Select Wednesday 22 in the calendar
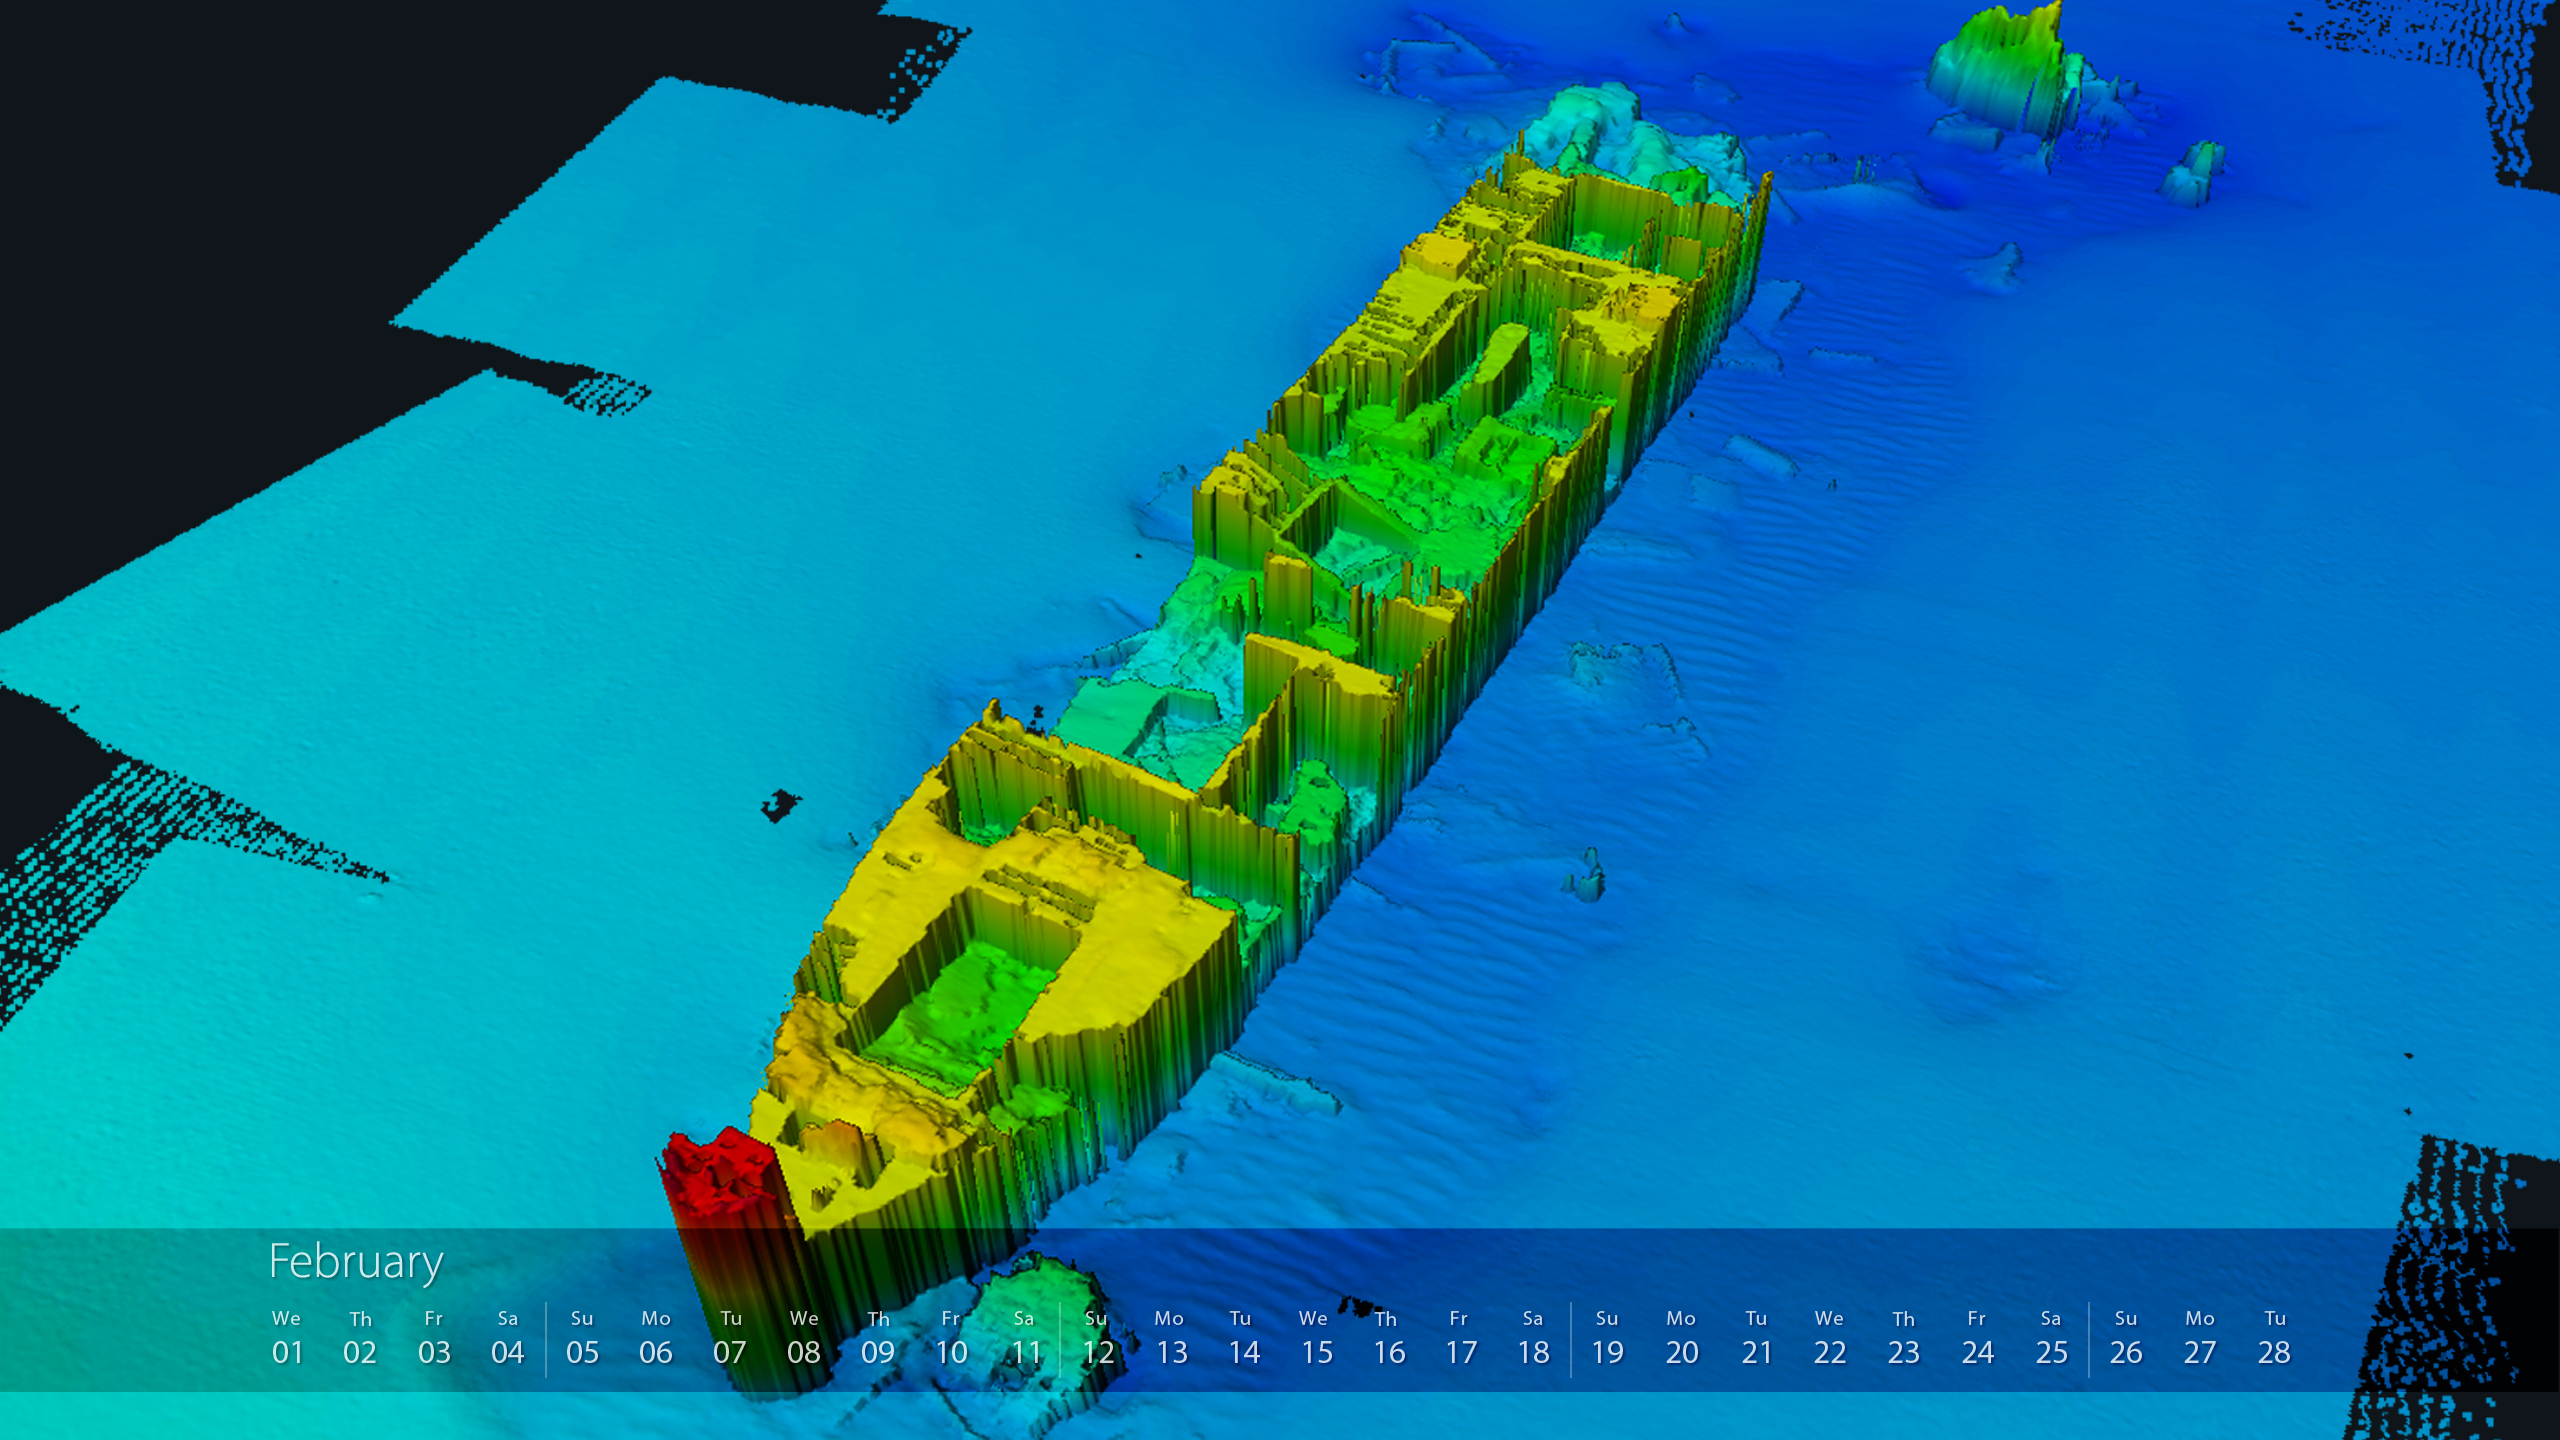 [1830, 1338]
